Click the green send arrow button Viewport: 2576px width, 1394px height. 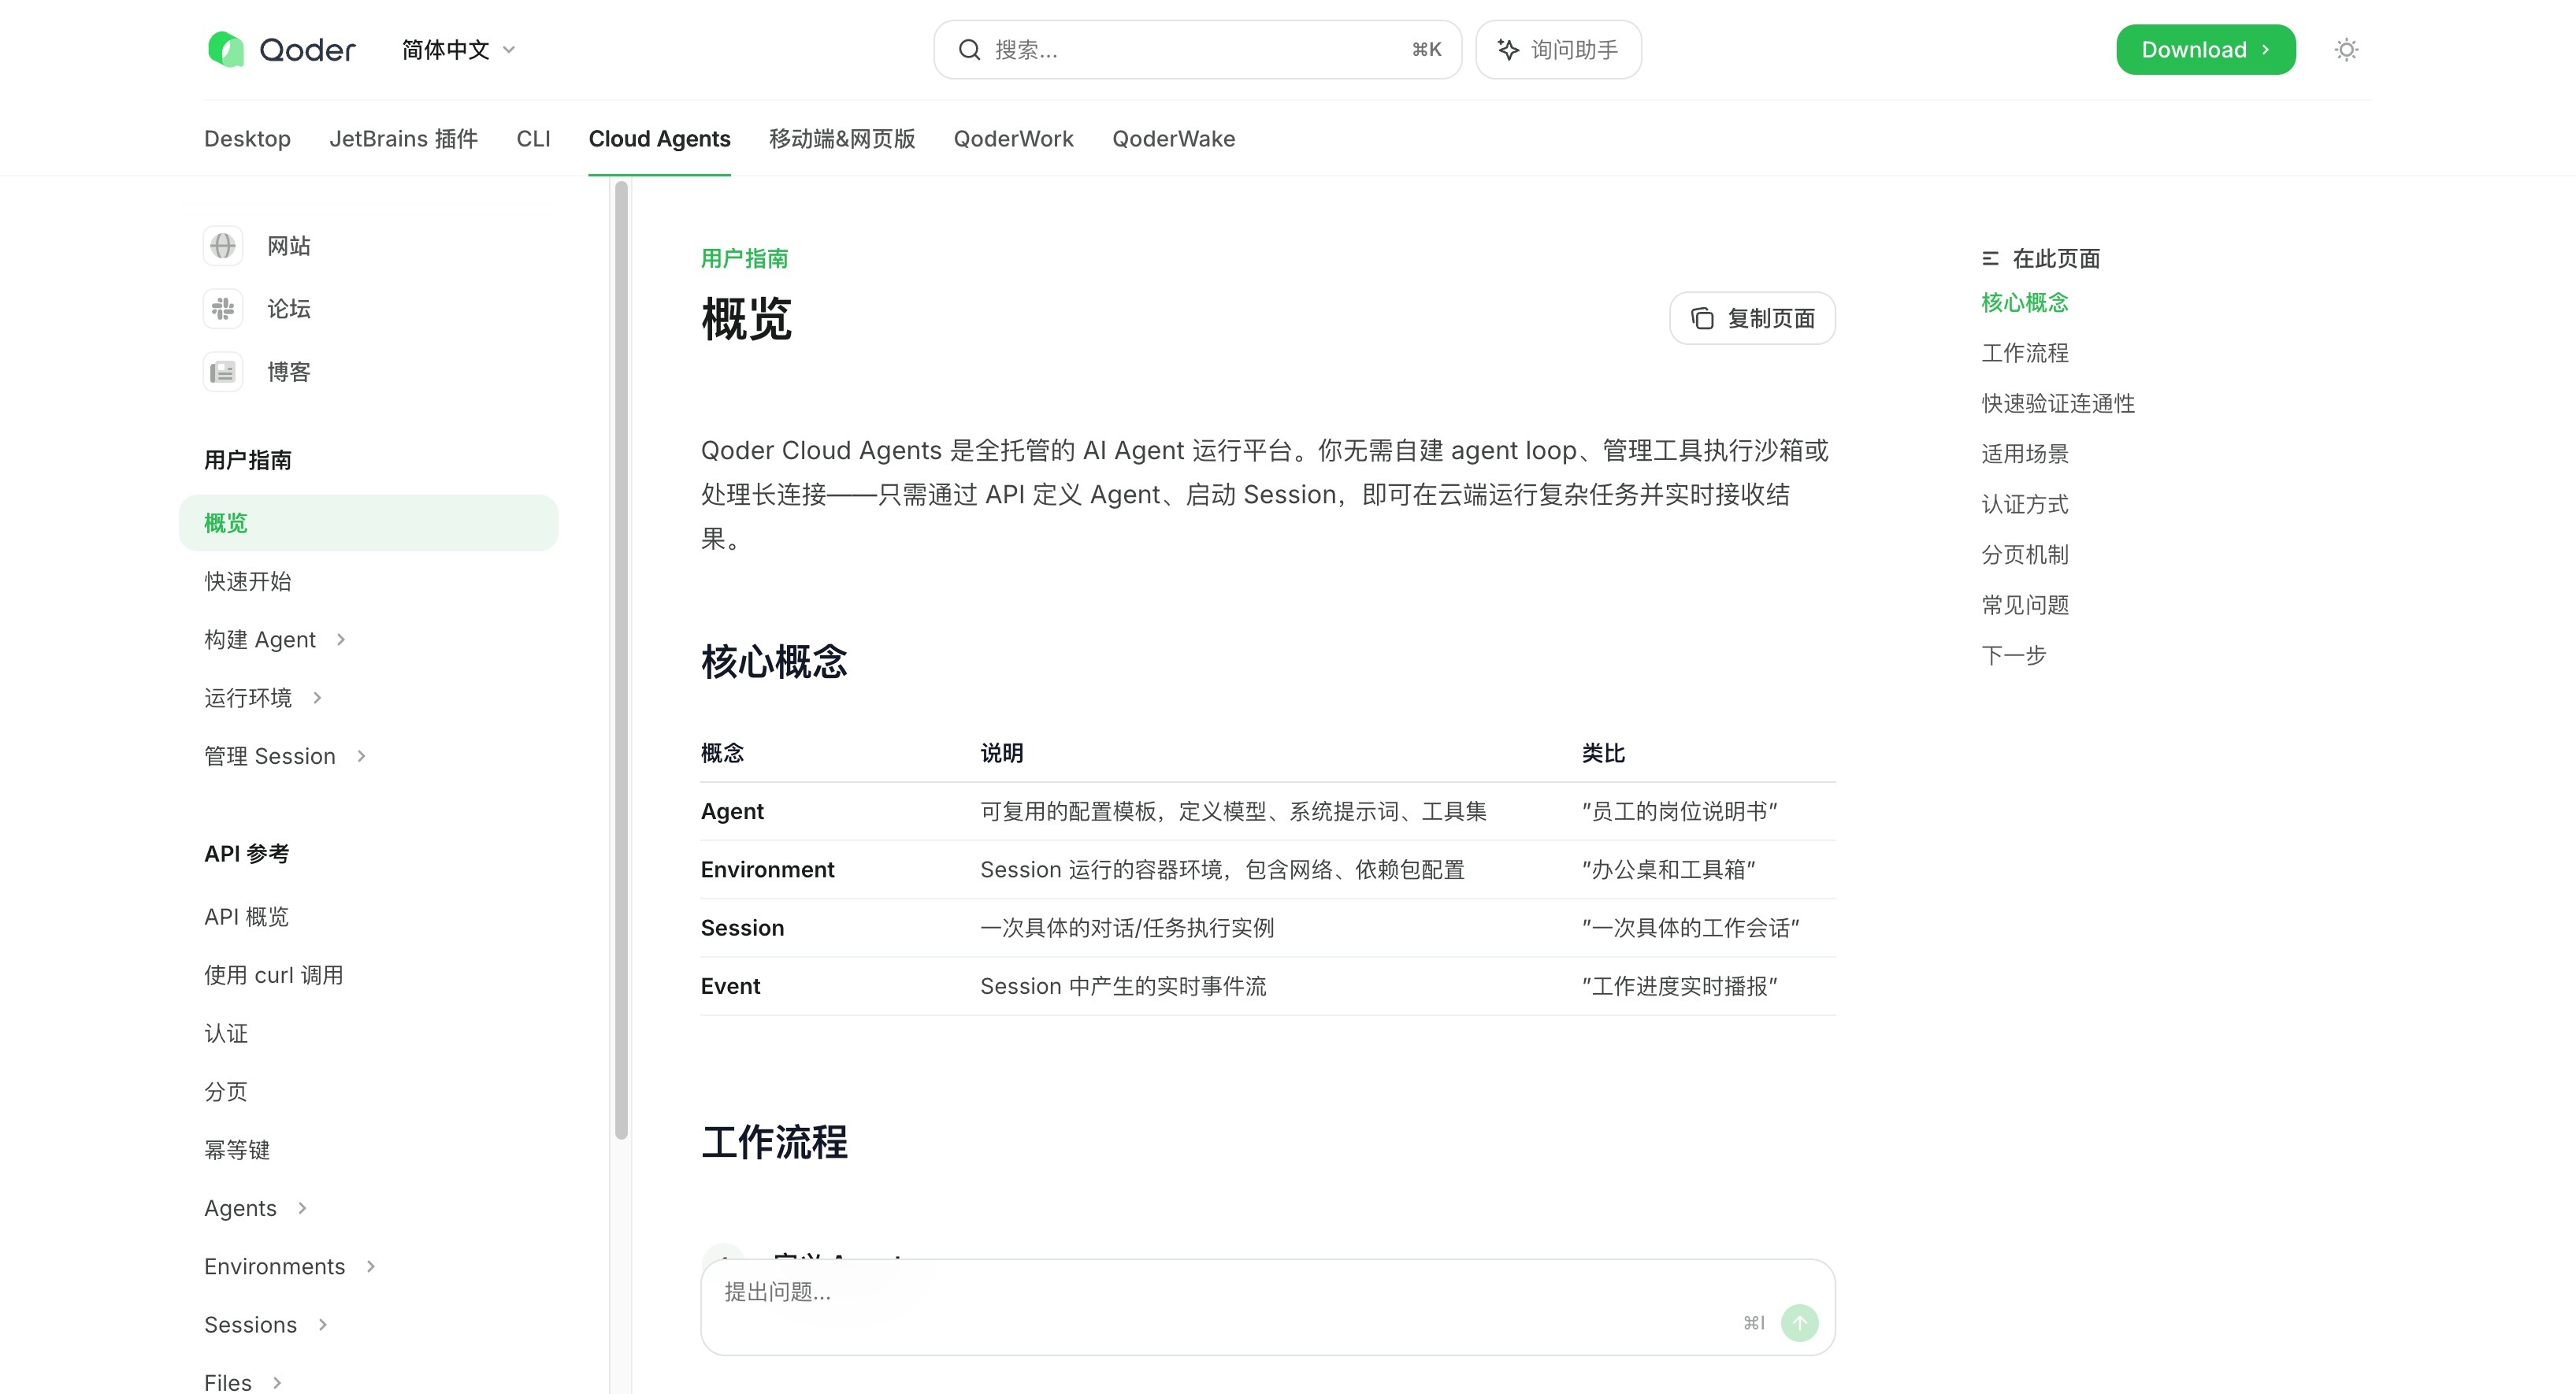1799,1323
